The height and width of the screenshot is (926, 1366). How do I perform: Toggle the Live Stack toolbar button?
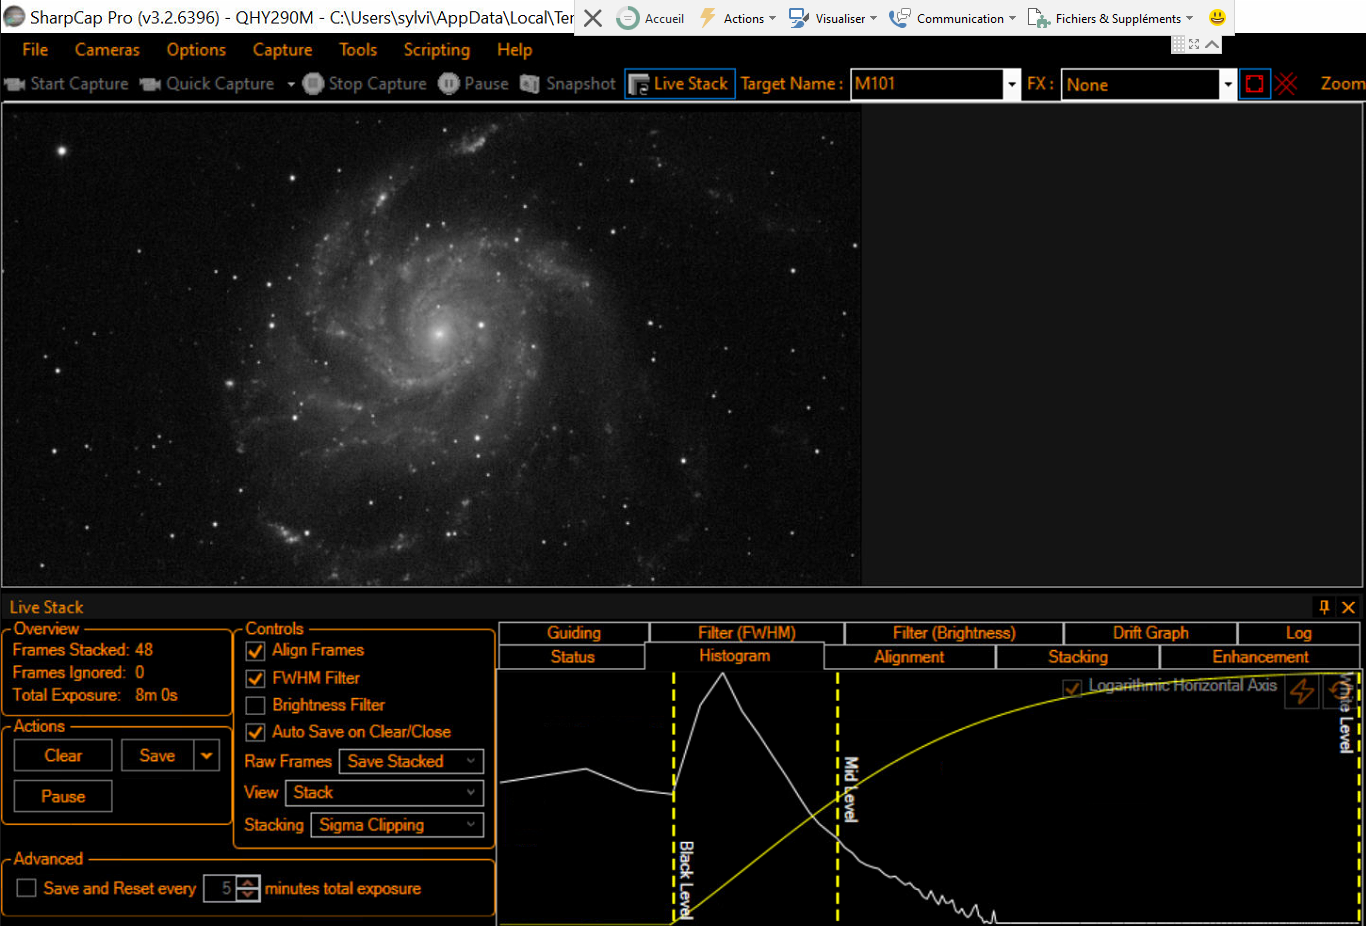(x=680, y=84)
